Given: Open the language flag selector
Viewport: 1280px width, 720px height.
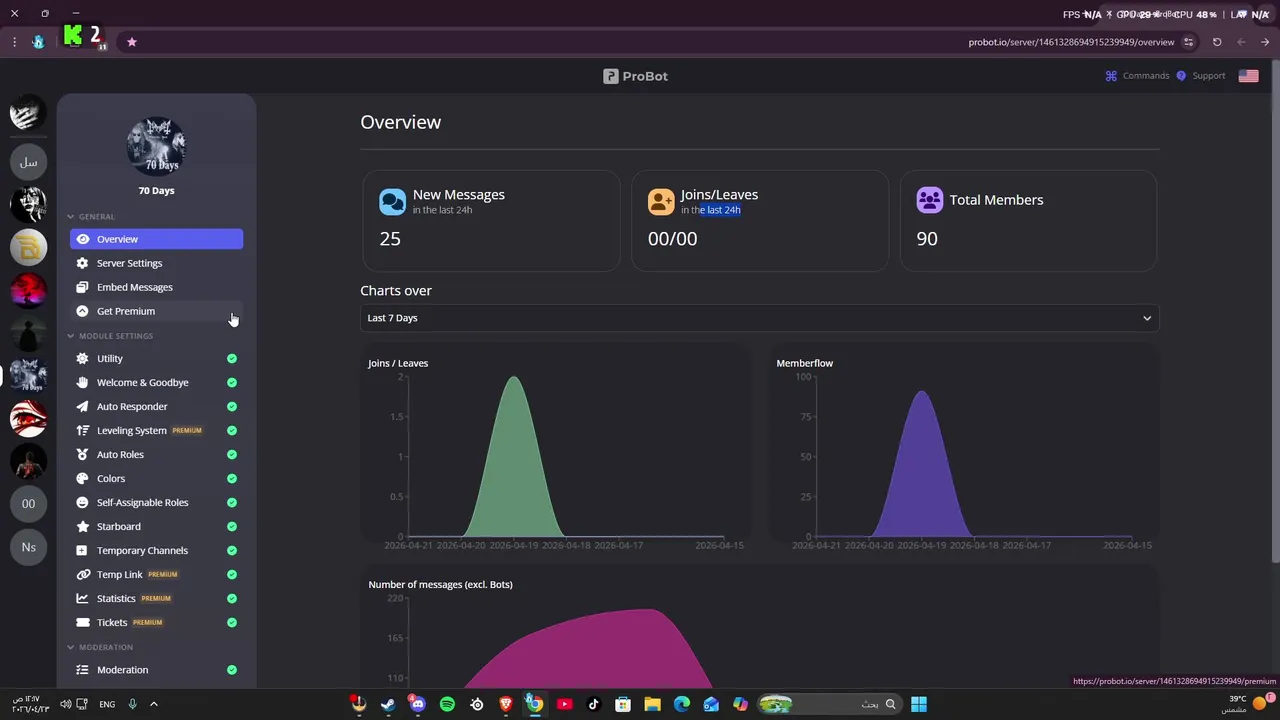Looking at the screenshot, I should 1248,76.
